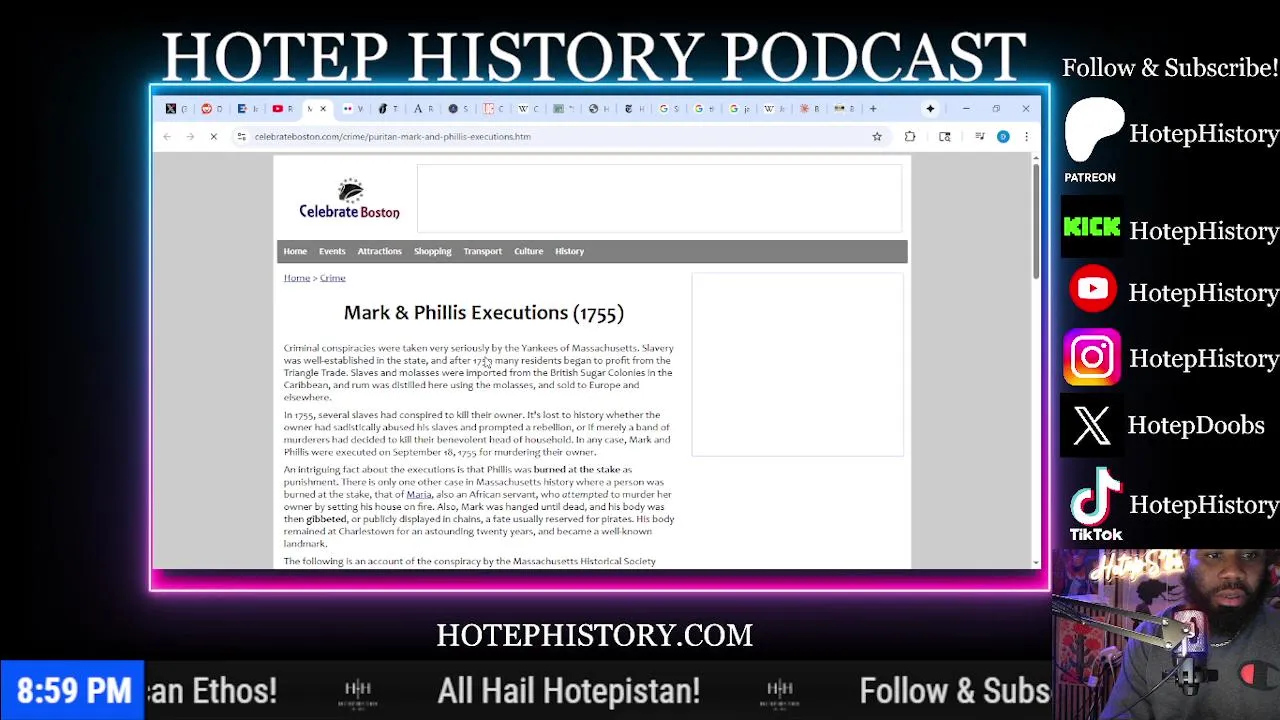Click the scrollbar down arrow
1280x720 pixels.
[1035, 562]
